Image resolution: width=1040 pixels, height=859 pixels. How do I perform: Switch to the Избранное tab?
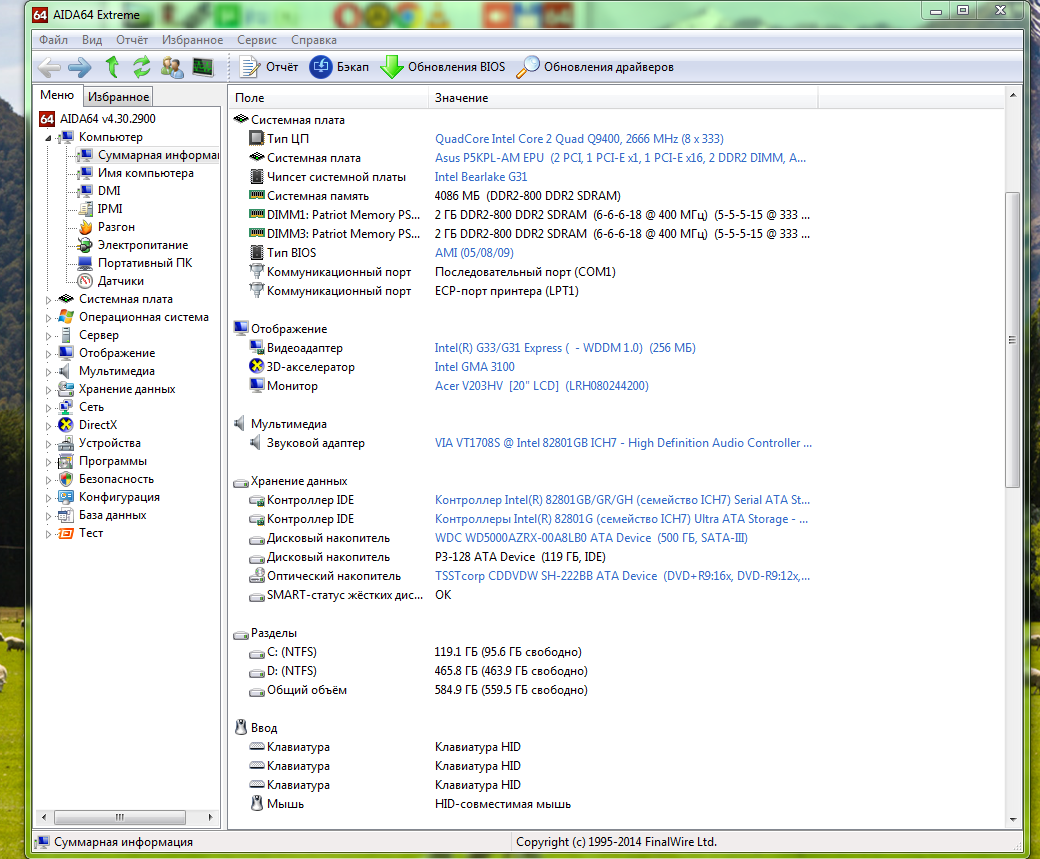coord(118,96)
